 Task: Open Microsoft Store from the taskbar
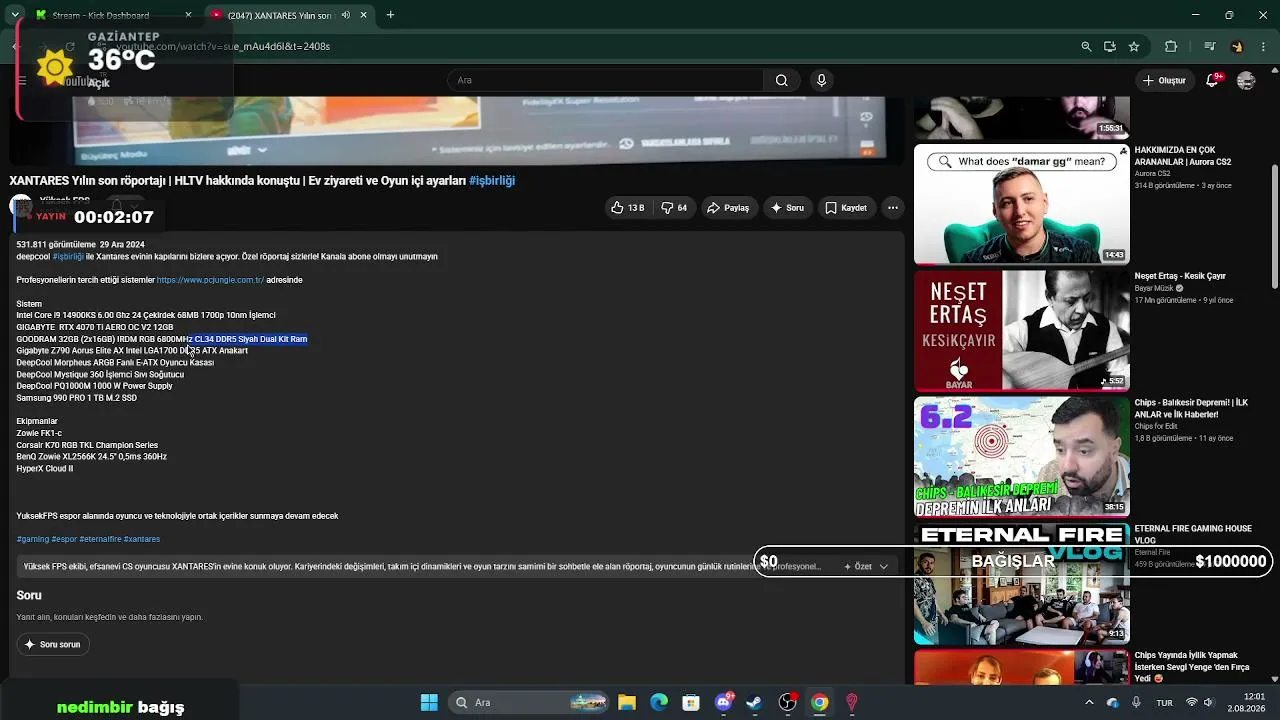[x=691, y=702]
